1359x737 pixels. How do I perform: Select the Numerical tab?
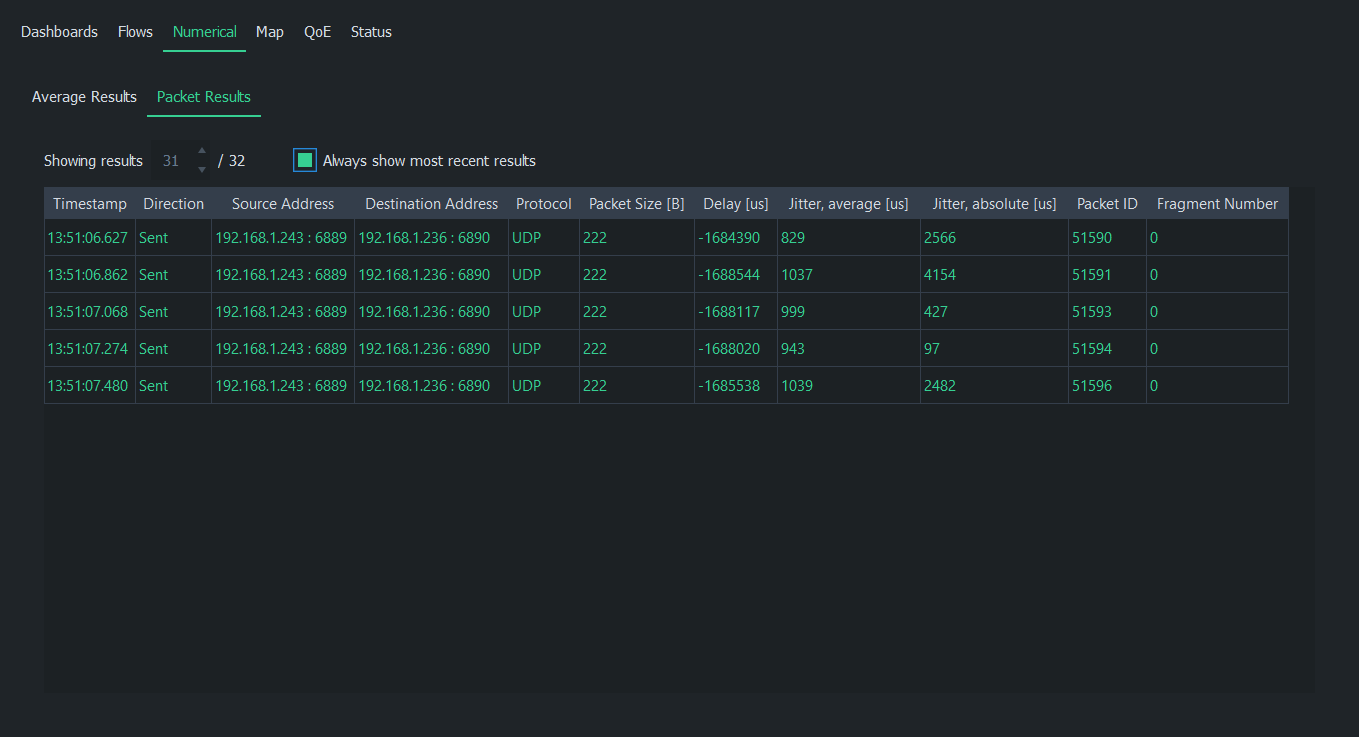(204, 32)
